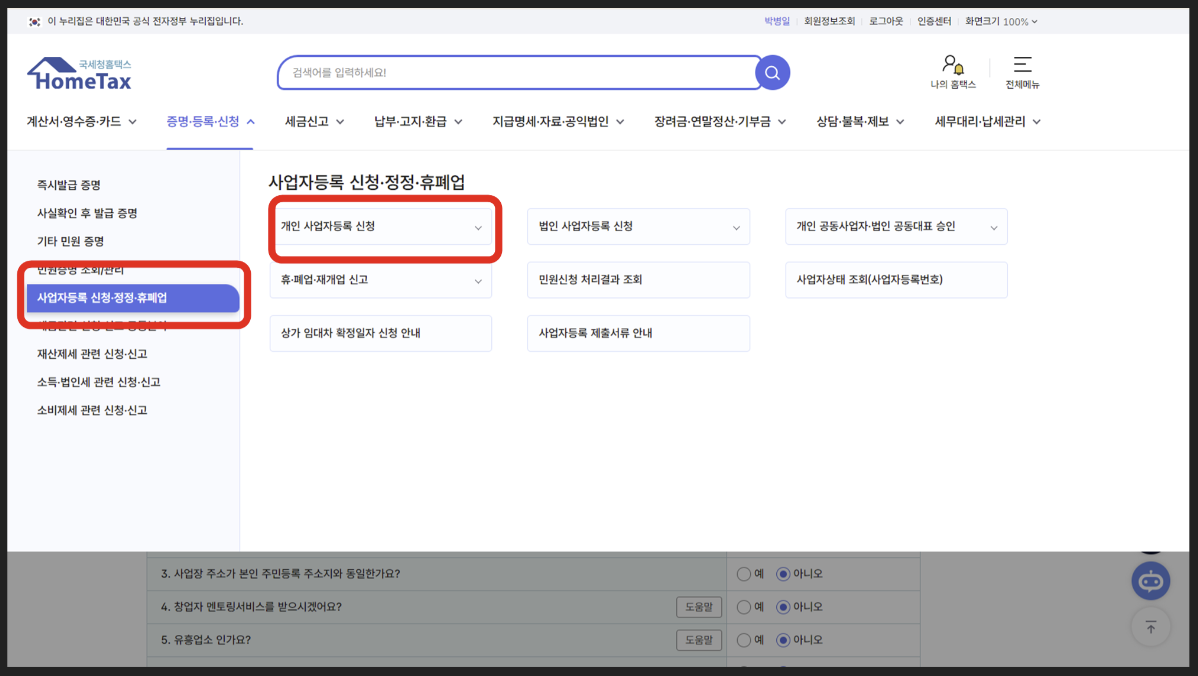Expand the 법인 사업자등록 신청 dropdown
Screen dimensions: 1198x676
point(737,227)
